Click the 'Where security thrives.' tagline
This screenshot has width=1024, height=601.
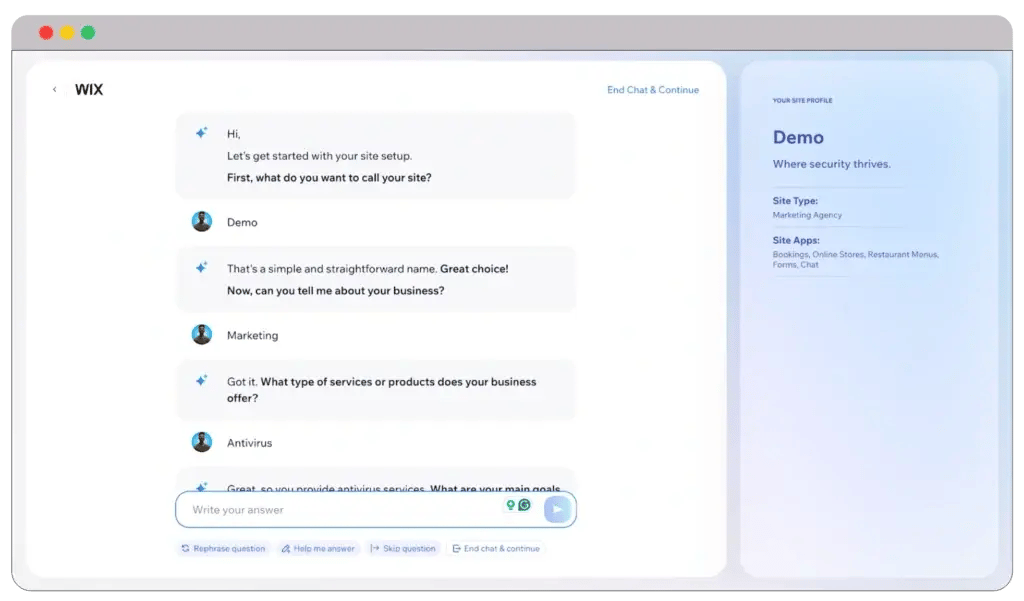click(831, 164)
